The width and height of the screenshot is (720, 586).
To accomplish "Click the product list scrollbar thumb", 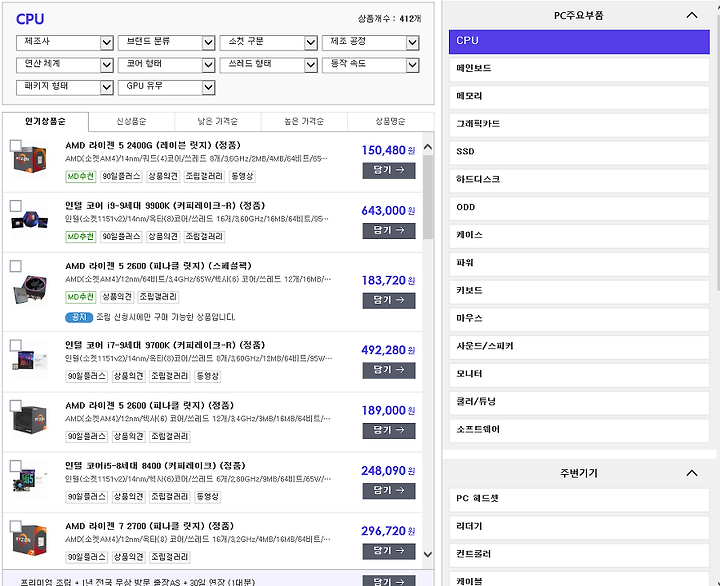I will coord(428,197).
